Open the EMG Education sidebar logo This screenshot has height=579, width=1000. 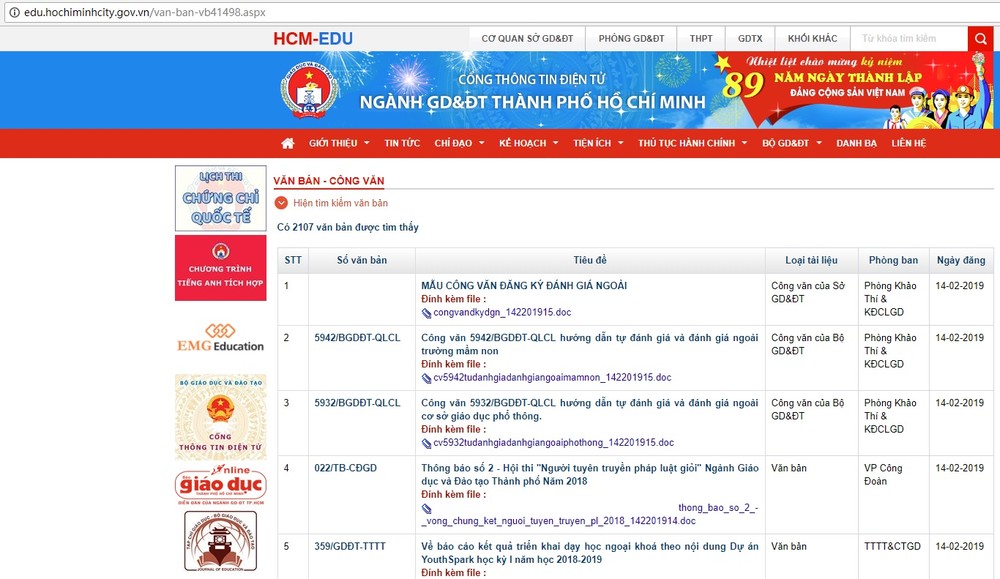[220, 338]
